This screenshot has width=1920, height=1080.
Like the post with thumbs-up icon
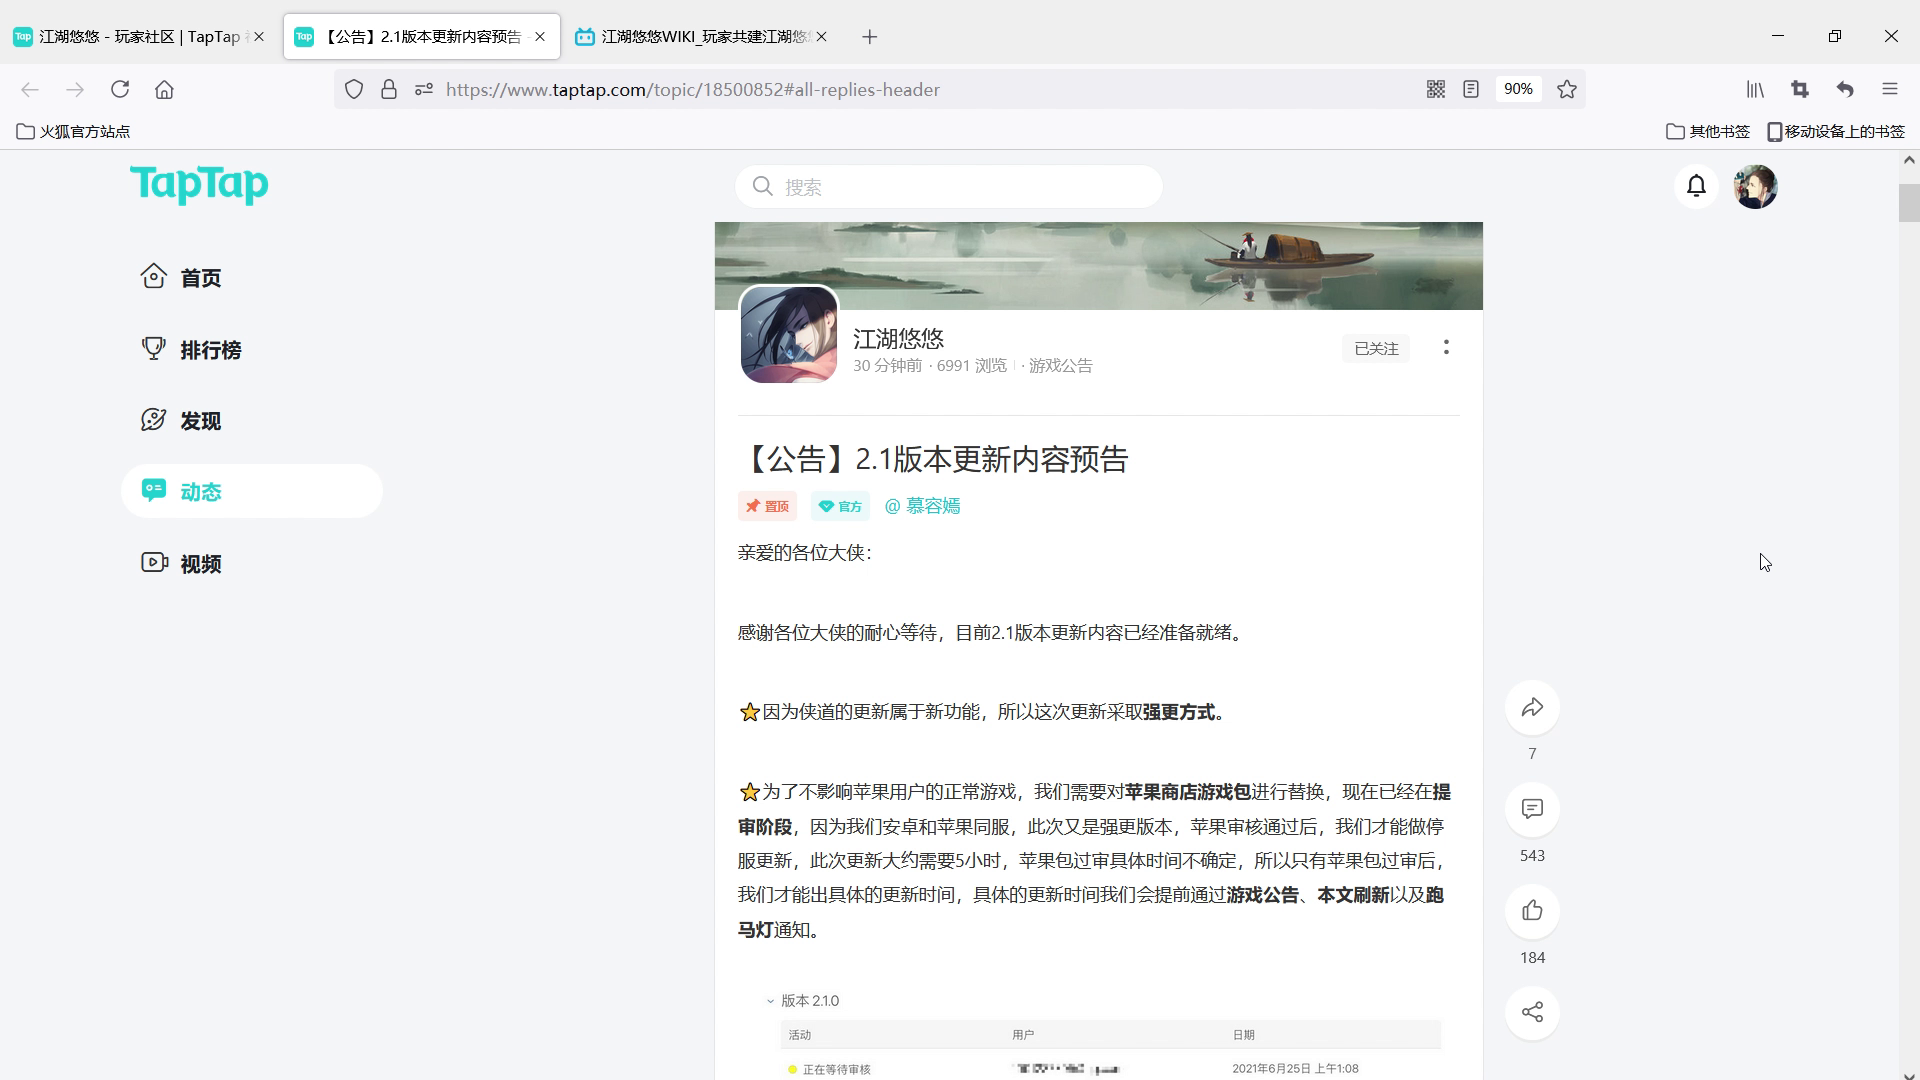point(1532,911)
